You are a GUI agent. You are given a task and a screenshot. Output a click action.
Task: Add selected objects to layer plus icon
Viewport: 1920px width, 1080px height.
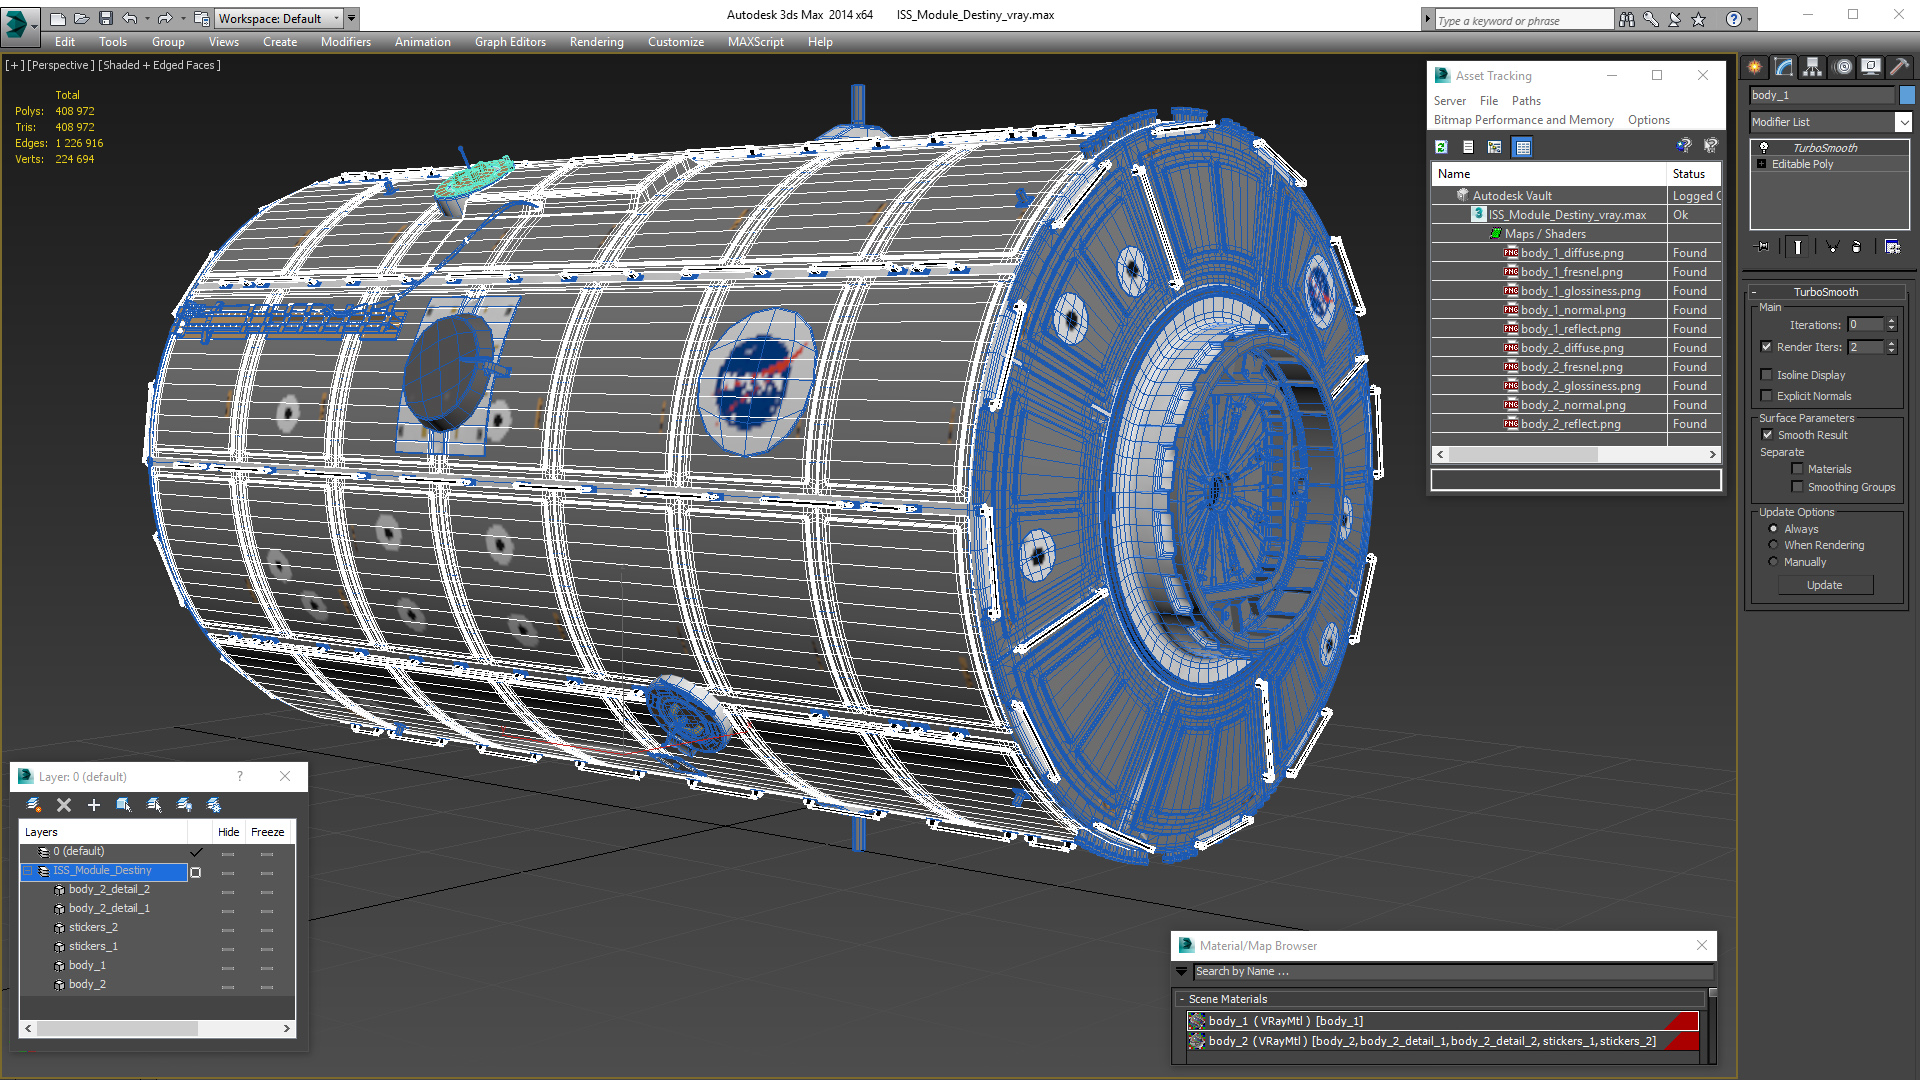pyautogui.click(x=94, y=805)
